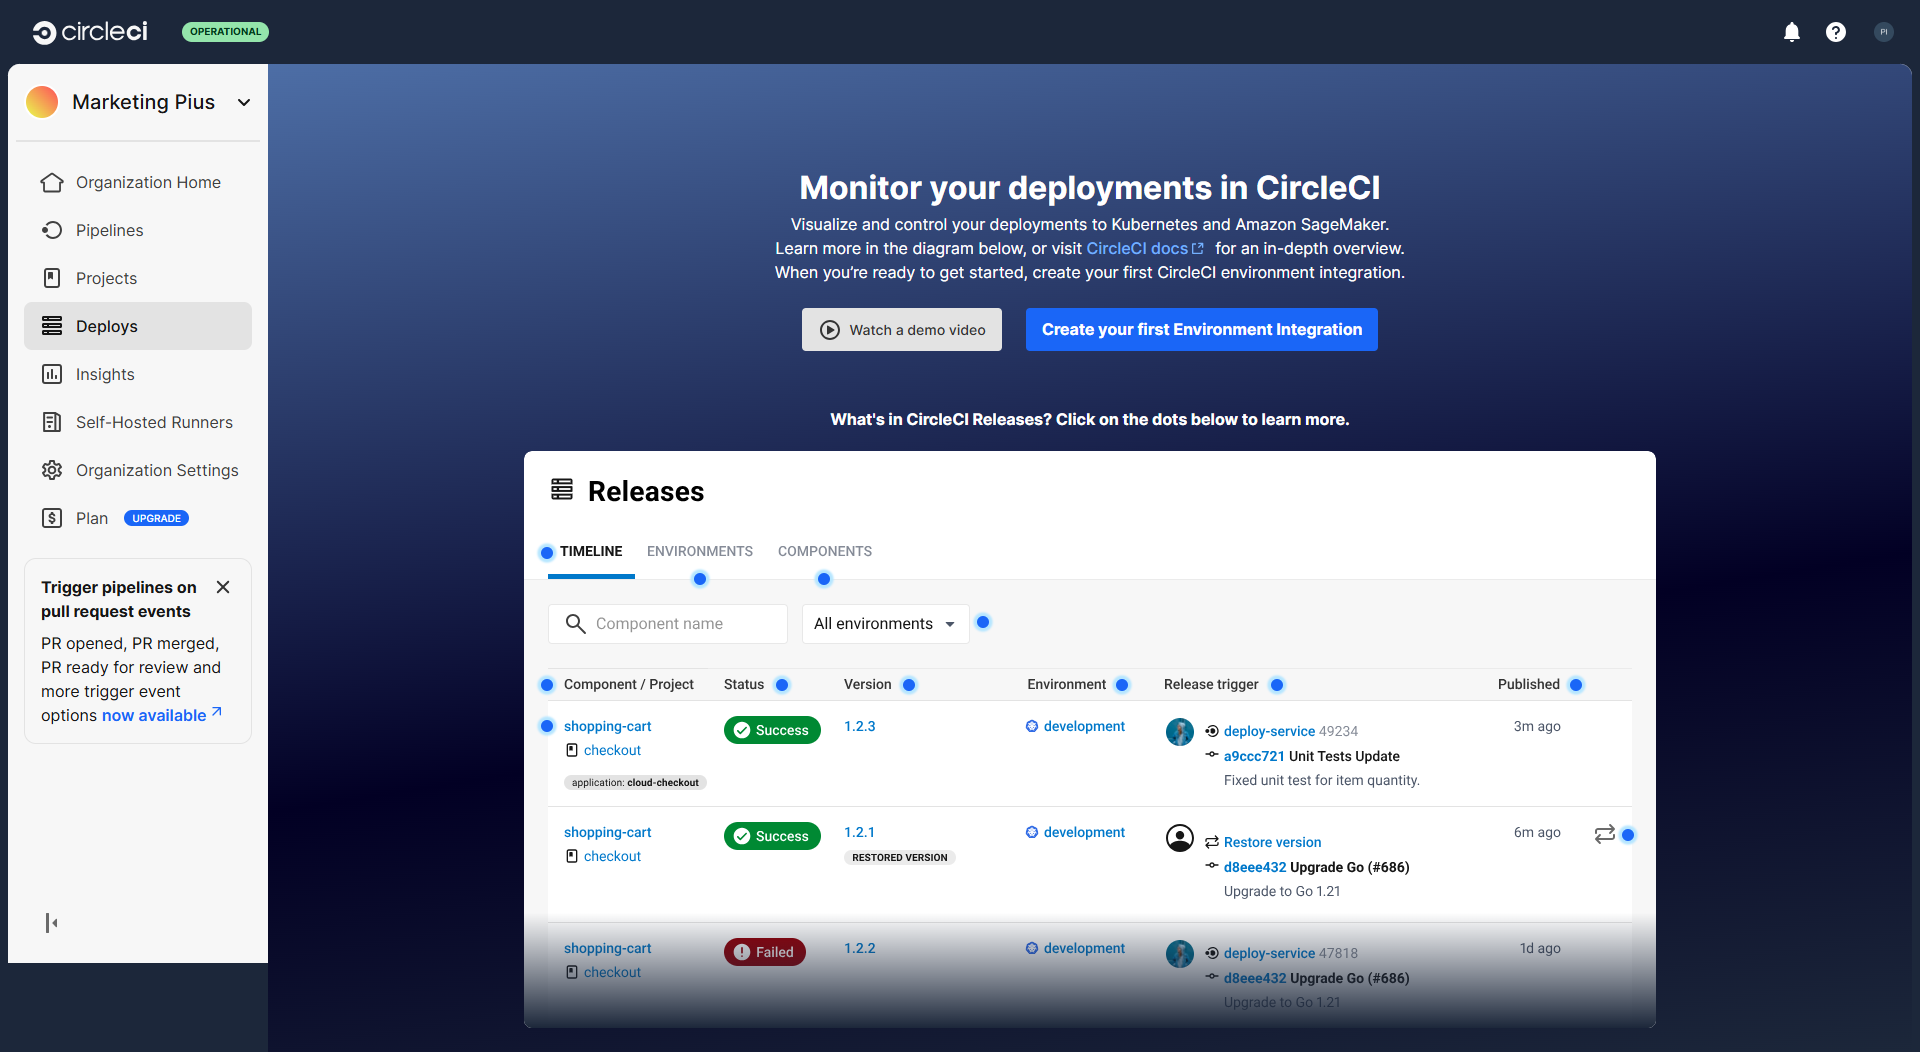The height and width of the screenshot is (1052, 1920).
Task: Switch to the Environments tab
Action: click(699, 551)
